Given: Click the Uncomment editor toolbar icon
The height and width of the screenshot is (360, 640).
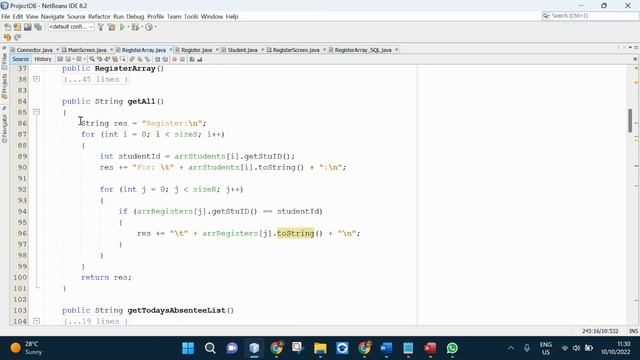Looking at the screenshot, I should point(200,59).
